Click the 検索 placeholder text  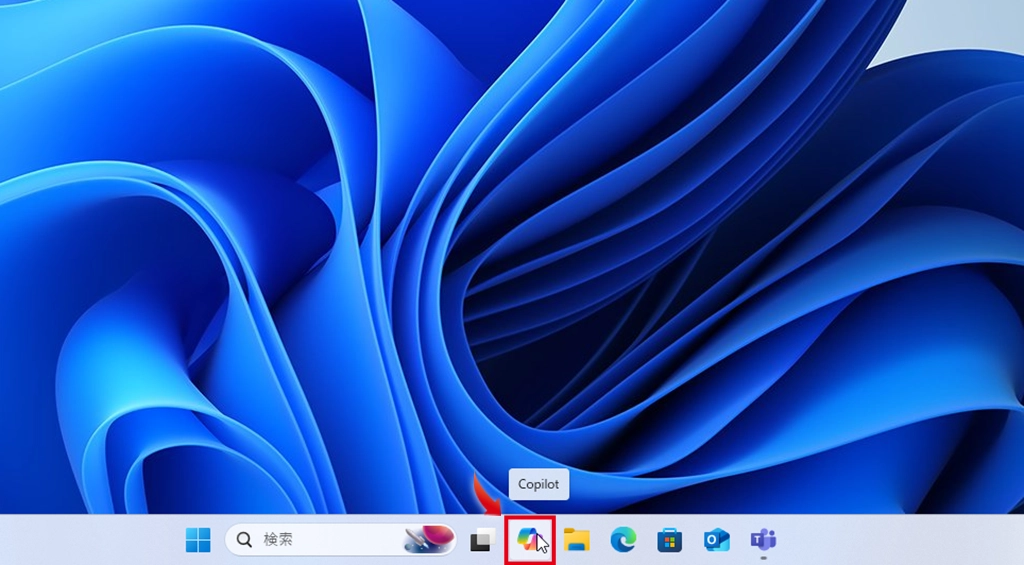click(278, 540)
